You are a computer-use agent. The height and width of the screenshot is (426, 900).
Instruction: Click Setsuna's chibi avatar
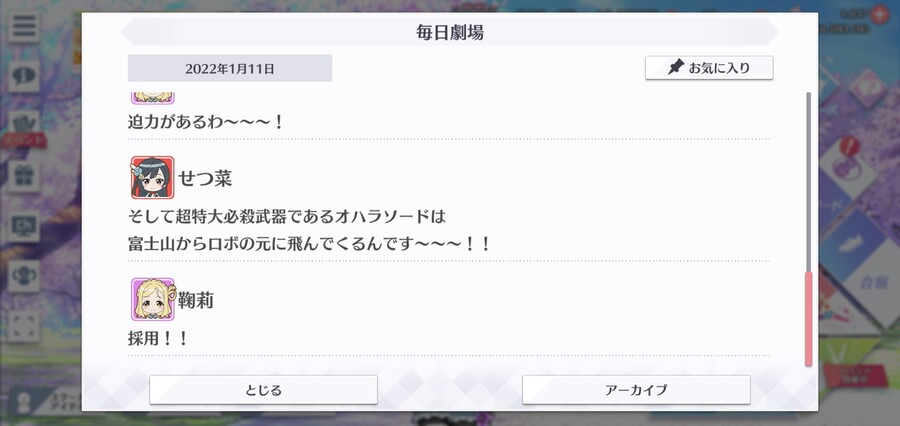pyautogui.click(x=152, y=177)
